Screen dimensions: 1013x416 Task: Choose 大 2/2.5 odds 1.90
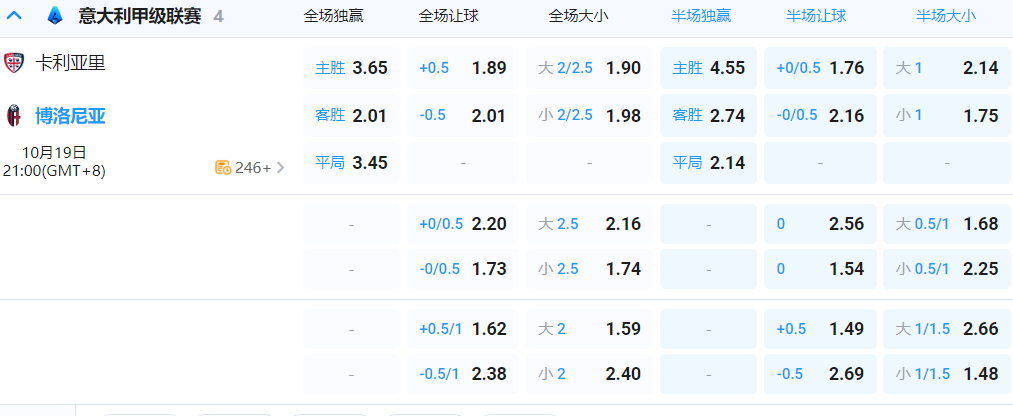tap(589, 68)
